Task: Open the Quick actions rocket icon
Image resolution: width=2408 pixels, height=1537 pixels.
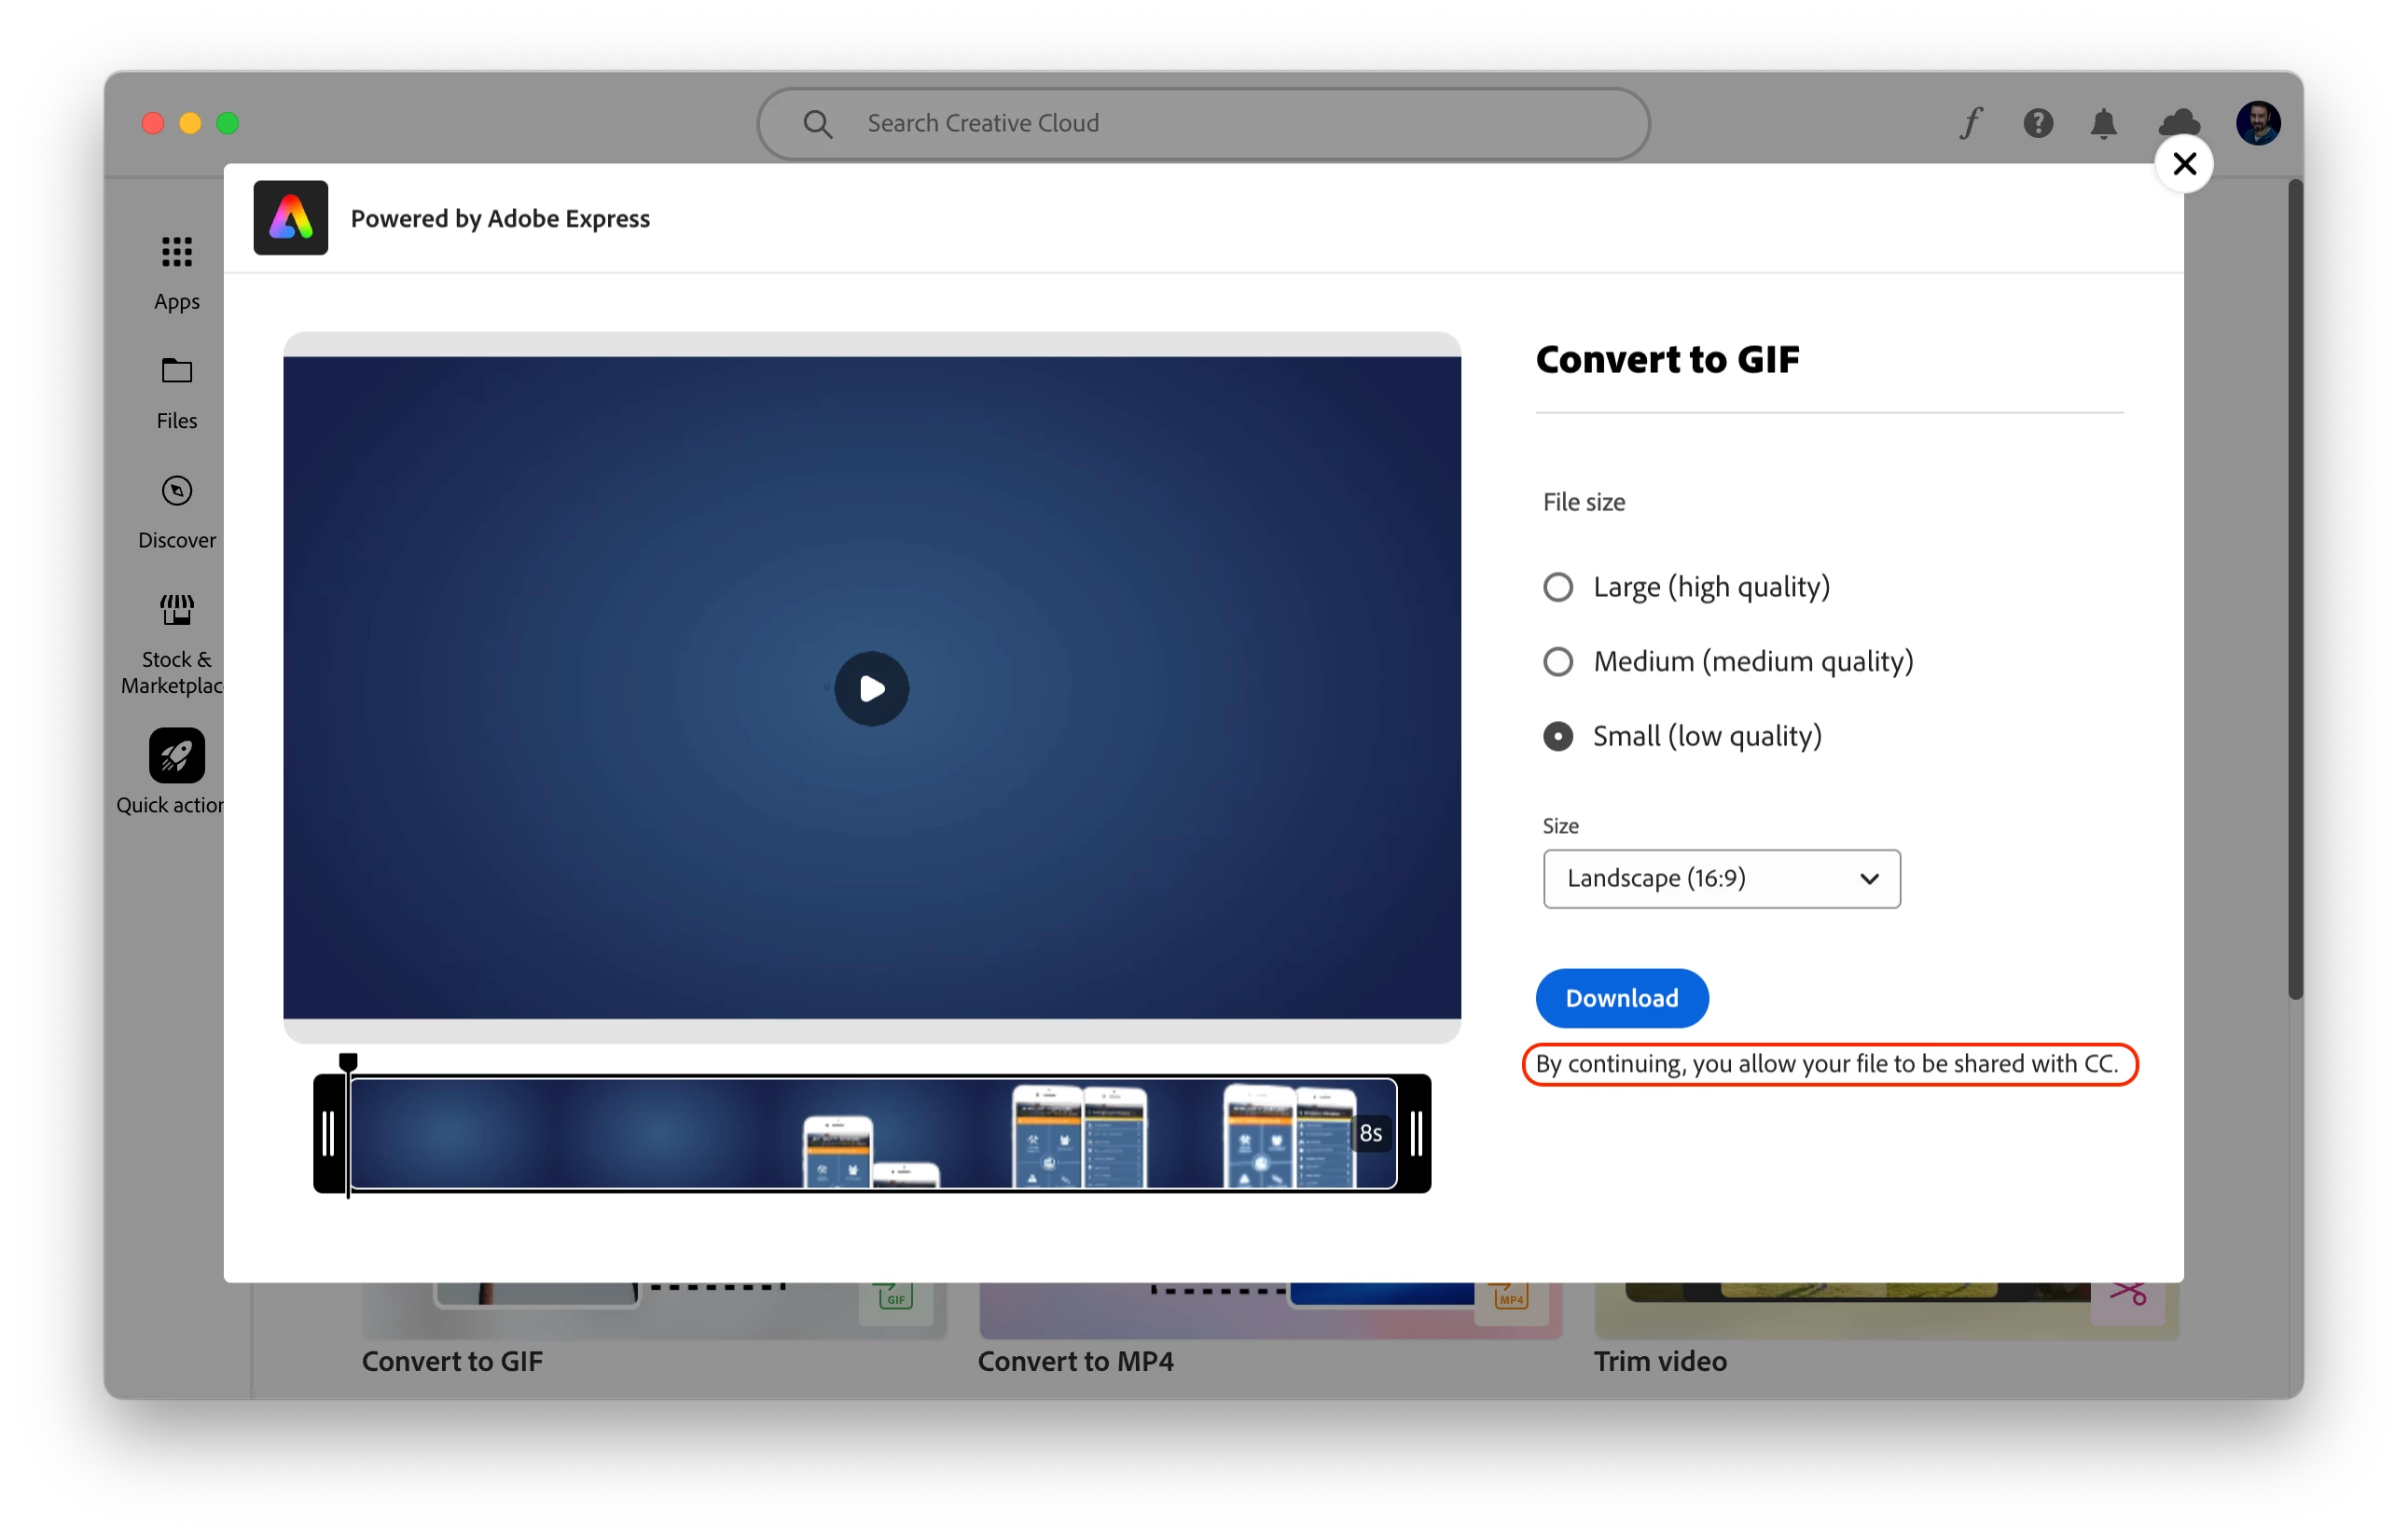Action: coord(177,755)
